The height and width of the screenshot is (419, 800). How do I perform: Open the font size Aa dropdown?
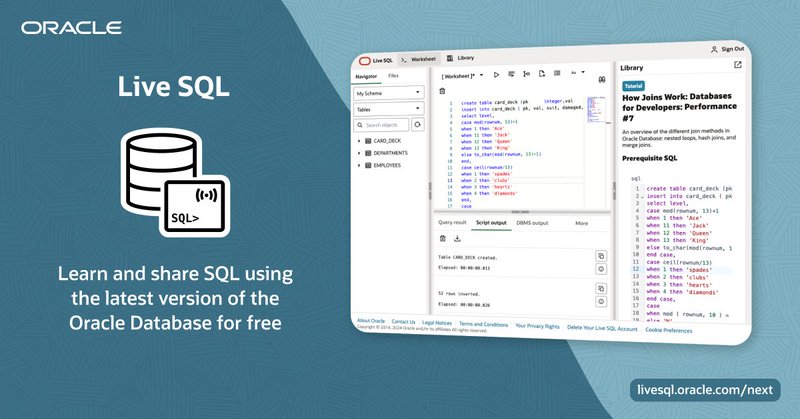coord(578,72)
